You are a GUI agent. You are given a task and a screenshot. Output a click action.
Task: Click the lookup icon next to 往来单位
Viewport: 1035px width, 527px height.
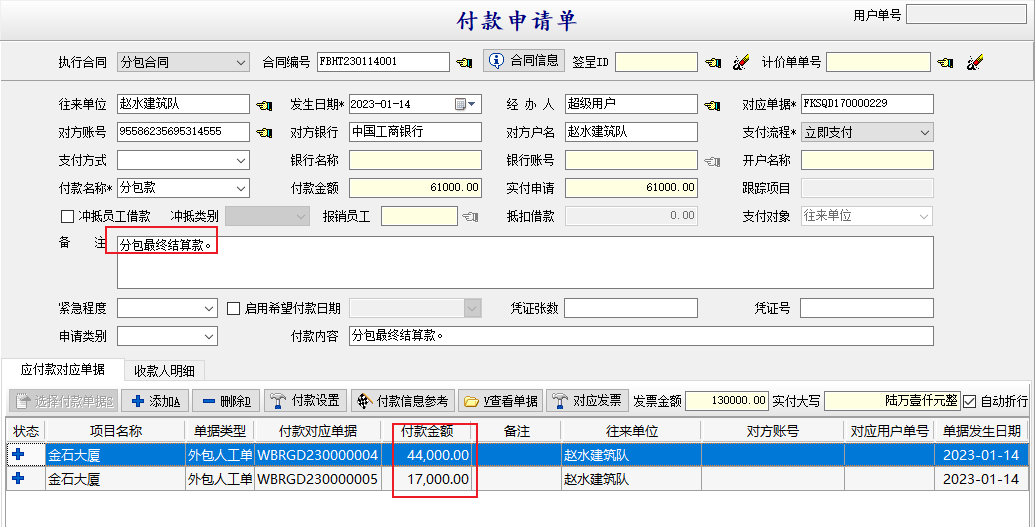(x=264, y=104)
